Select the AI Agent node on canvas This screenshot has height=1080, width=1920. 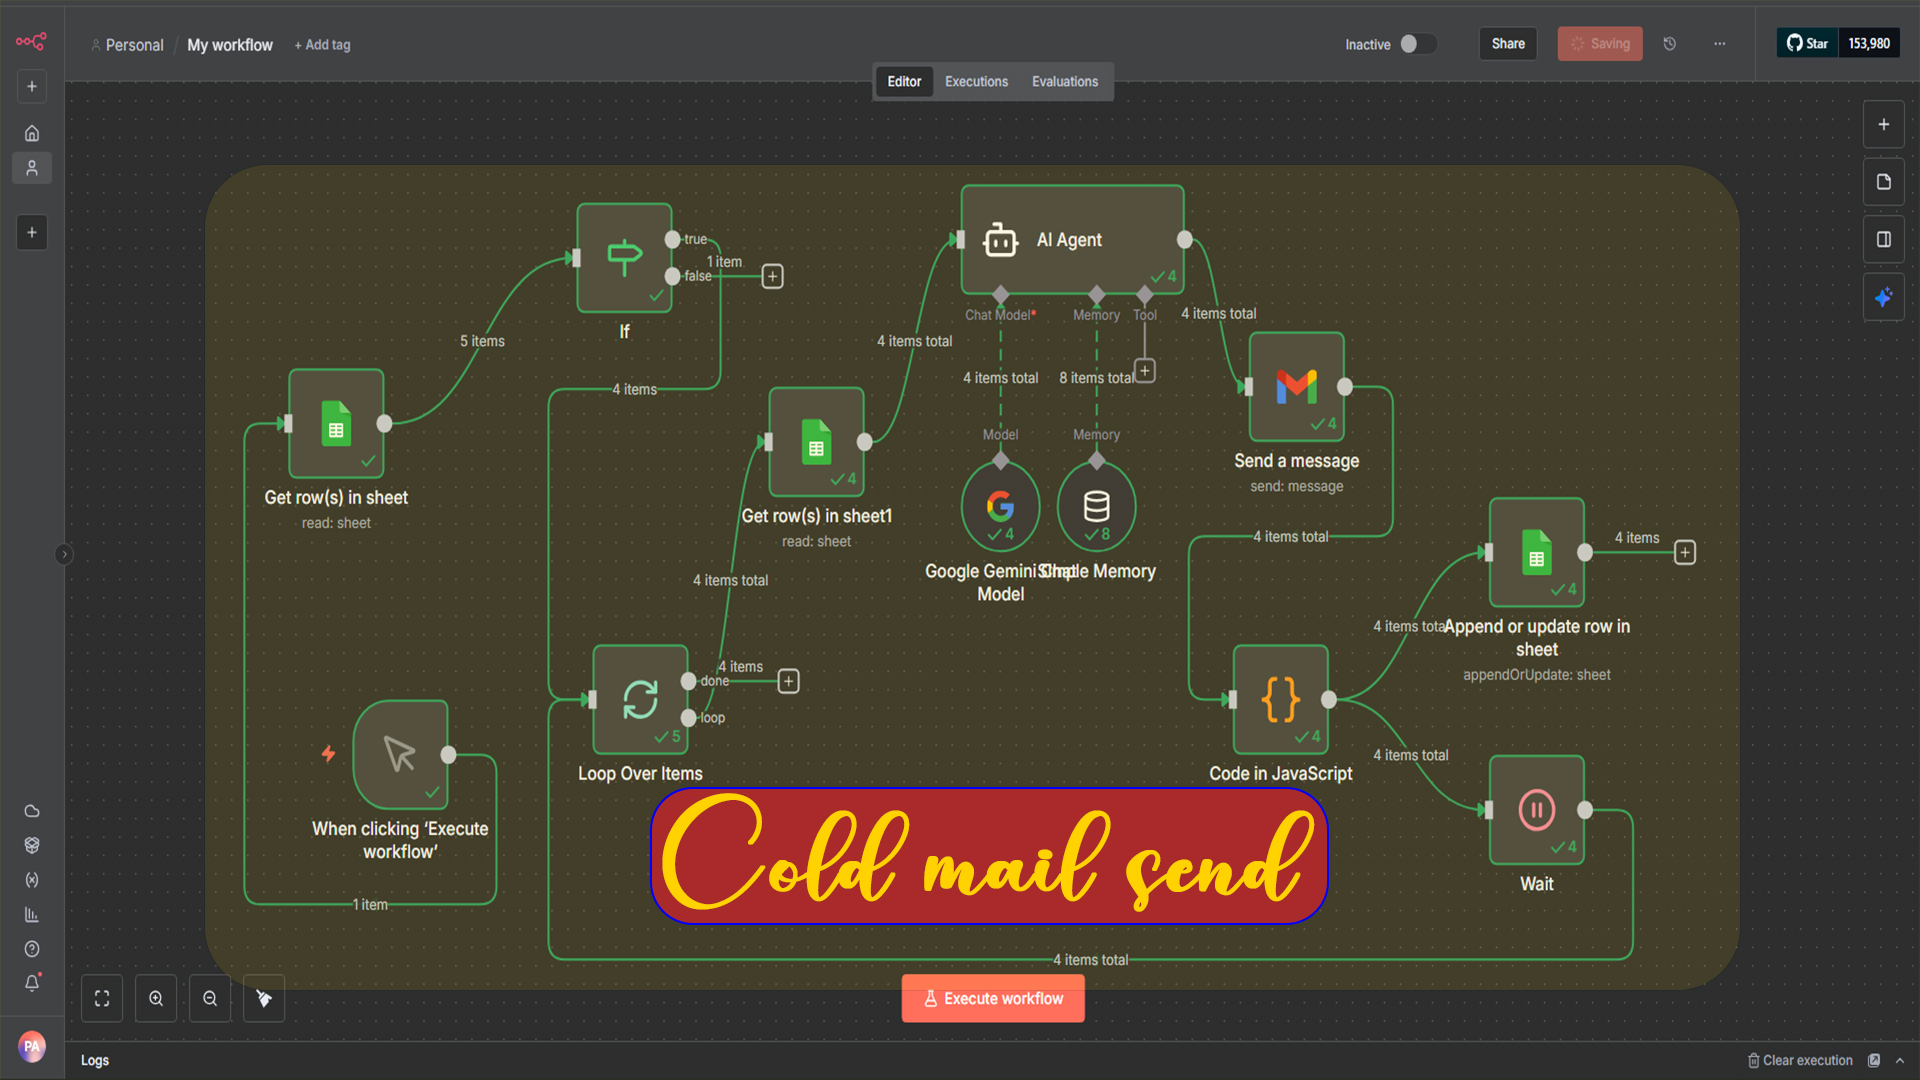pos(1070,240)
